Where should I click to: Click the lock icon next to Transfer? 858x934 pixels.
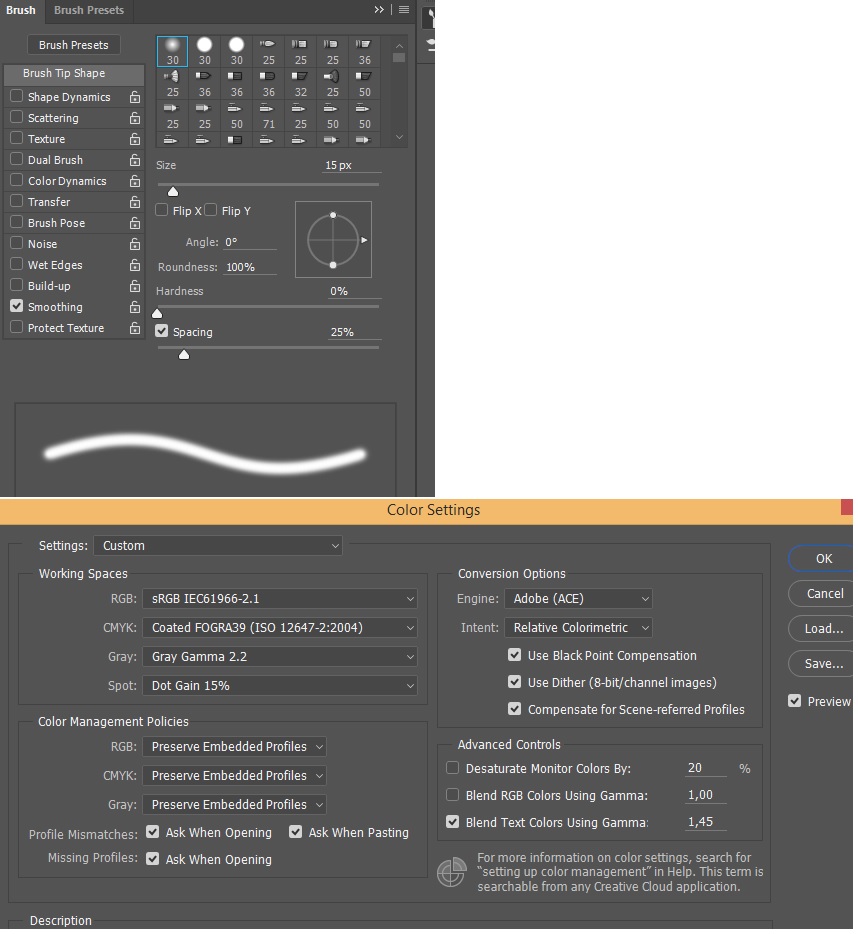[x=135, y=202]
